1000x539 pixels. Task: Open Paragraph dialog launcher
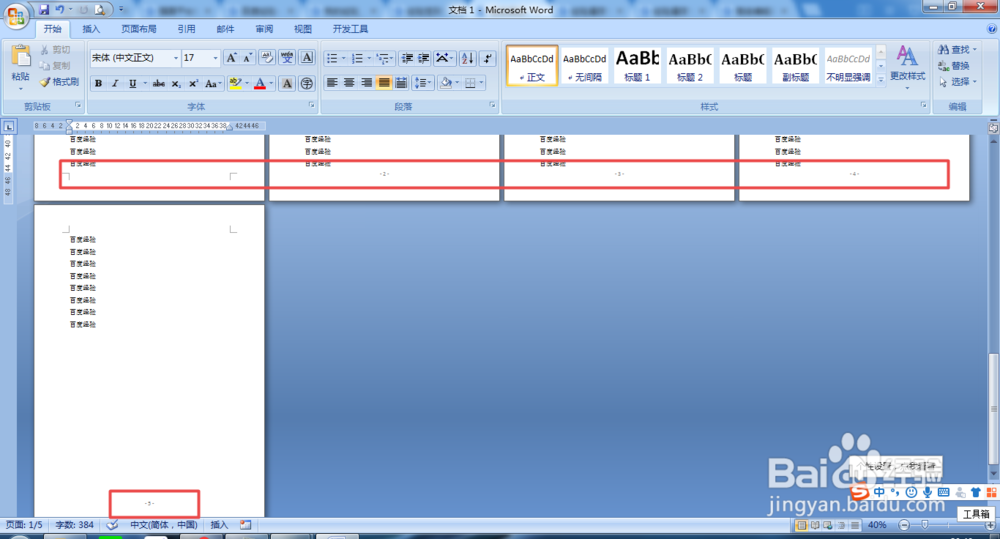[493, 105]
